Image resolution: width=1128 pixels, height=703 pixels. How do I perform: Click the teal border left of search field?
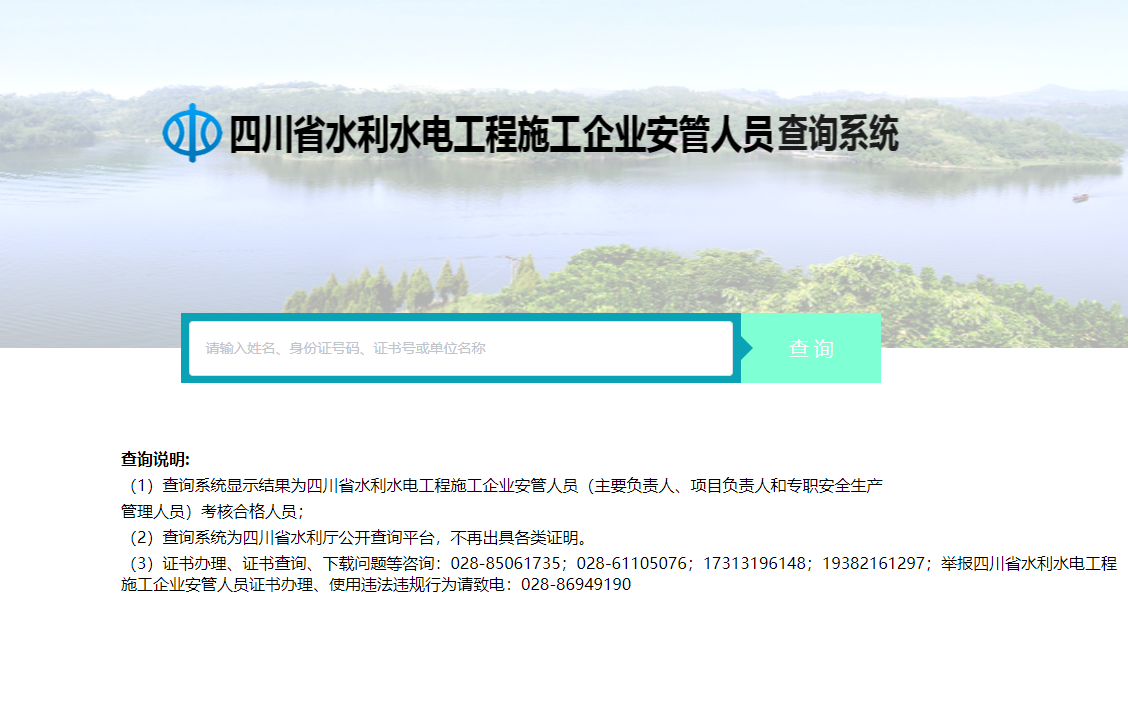click(x=185, y=348)
